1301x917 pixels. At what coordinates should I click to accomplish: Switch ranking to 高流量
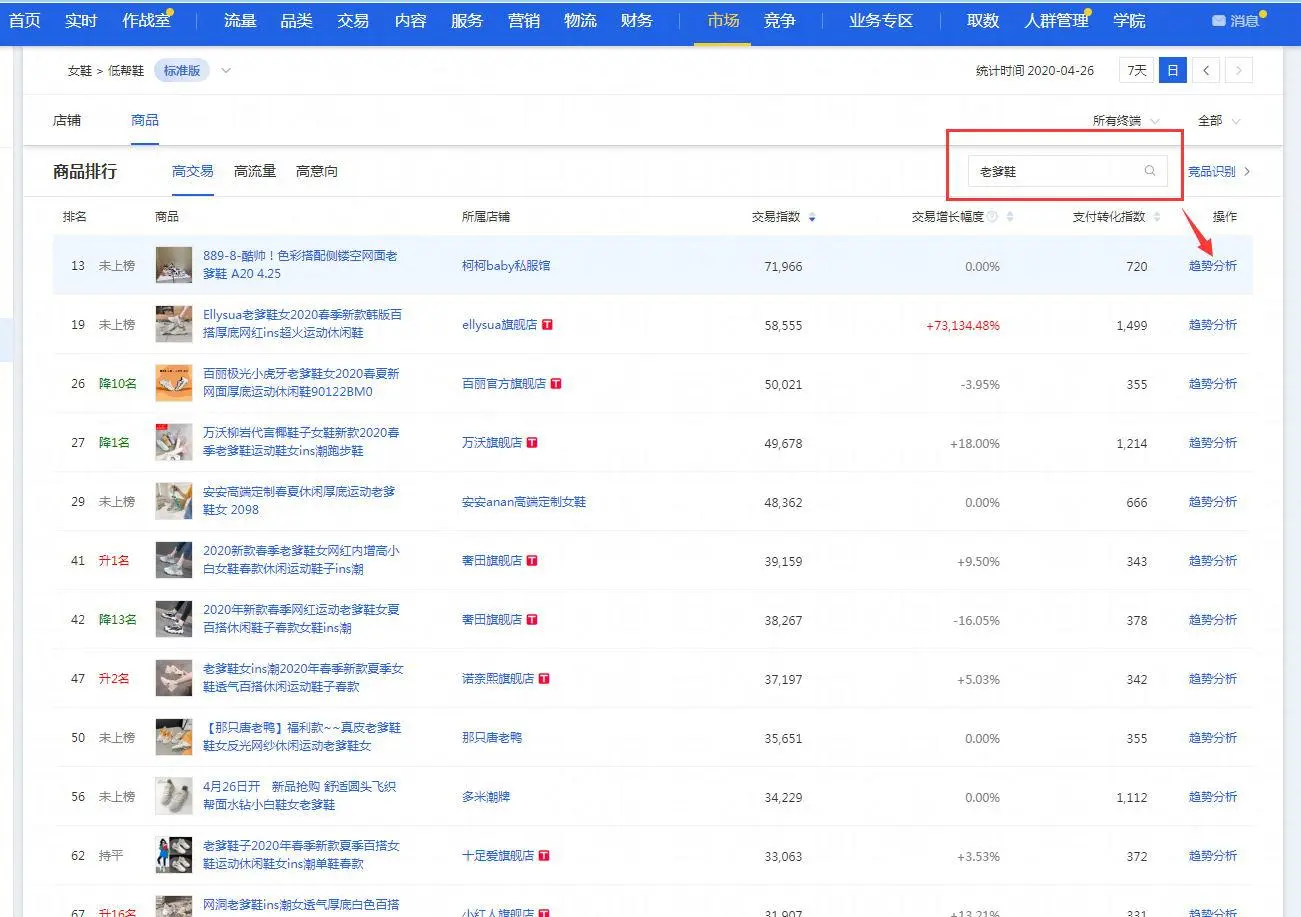point(254,171)
